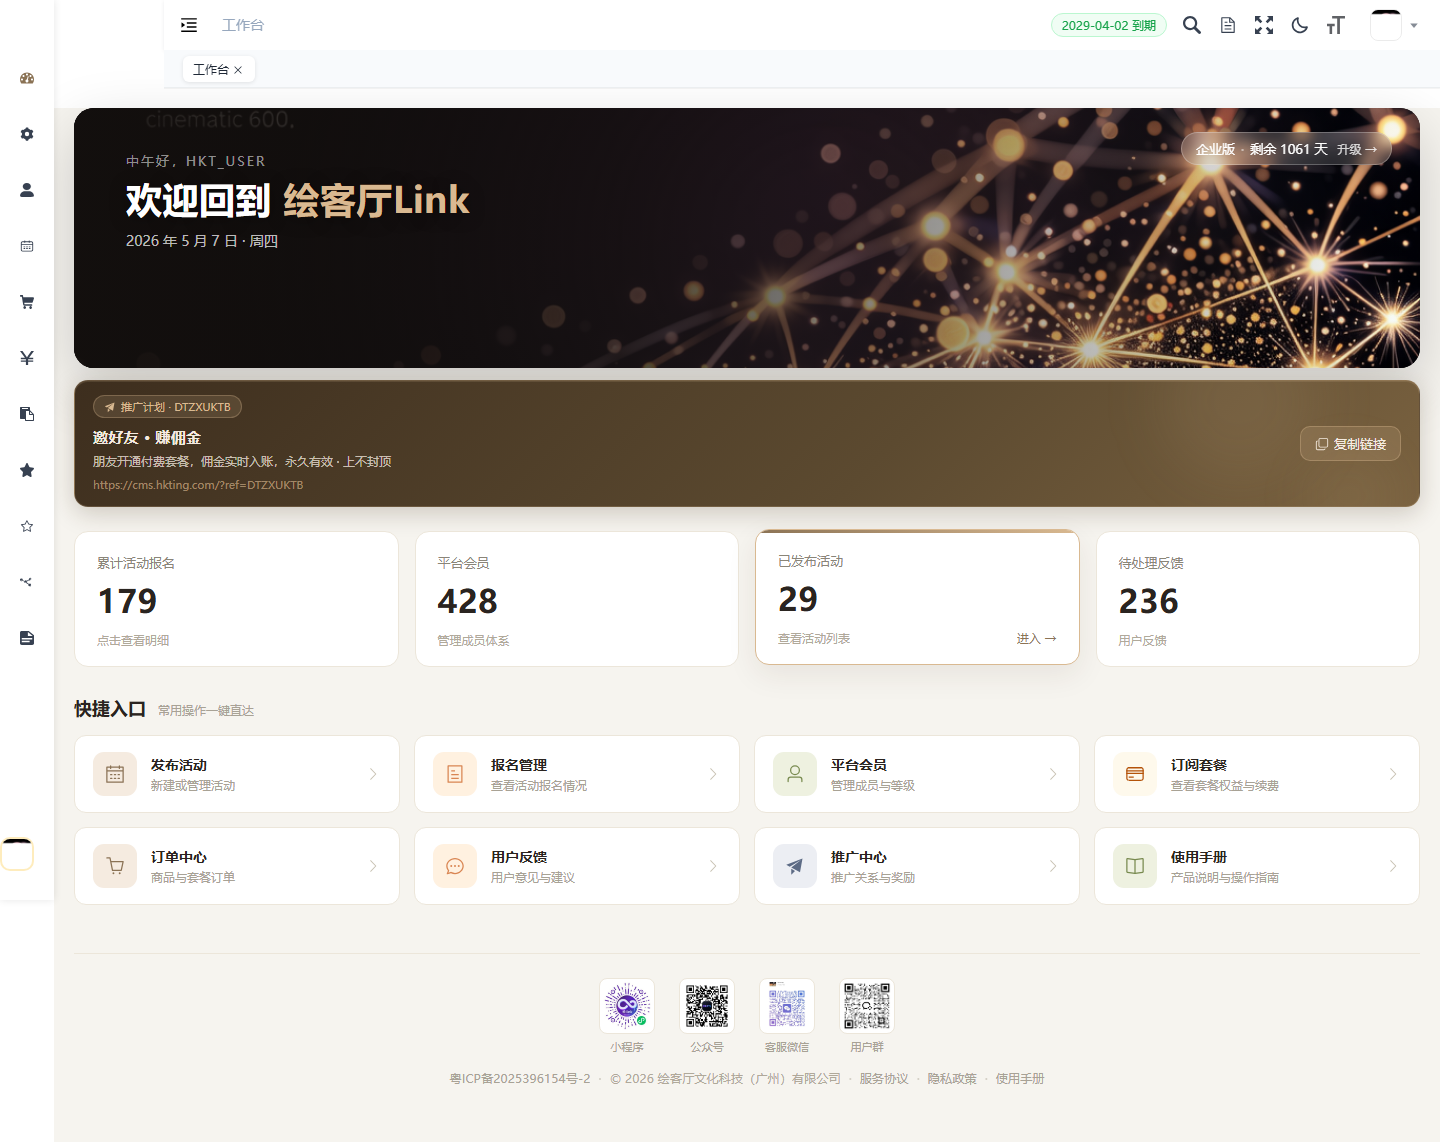Open the 订单中心 shortcut cart icon
This screenshot has width=1440, height=1142.
(x=115, y=866)
